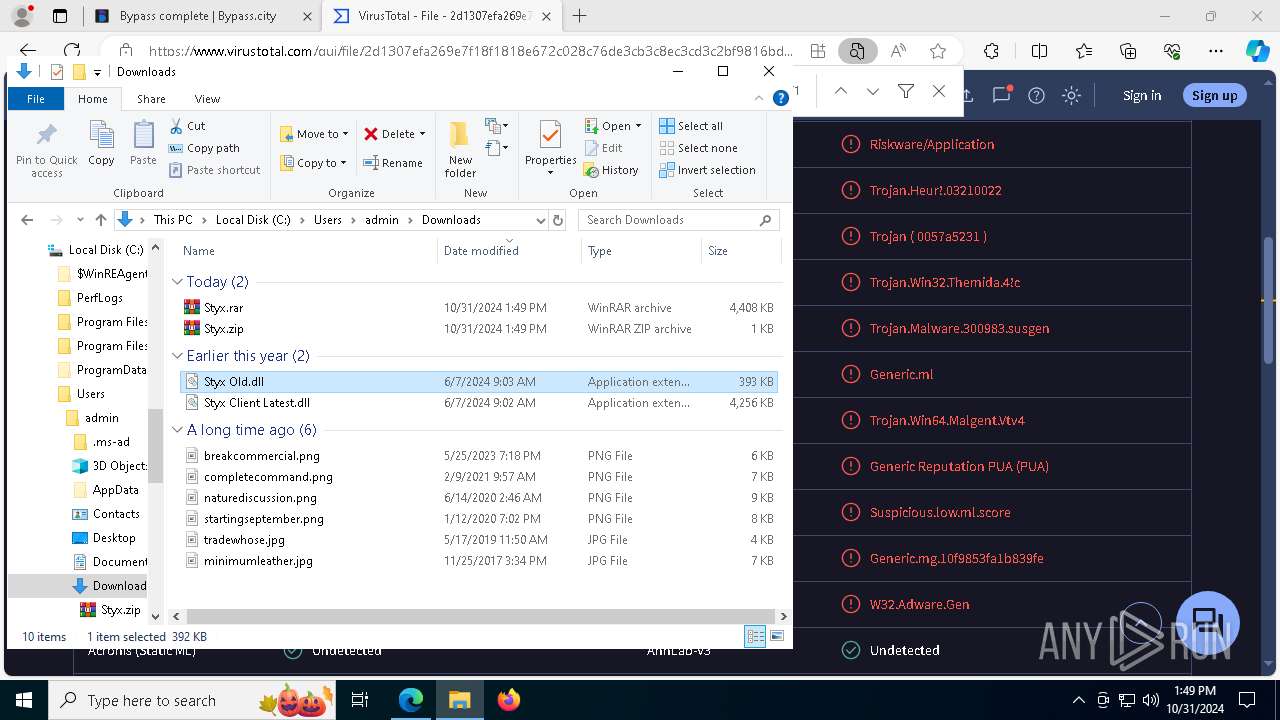Click the Up one level arrow in Explorer
The height and width of the screenshot is (720, 1280).
(x=100, y=220)
